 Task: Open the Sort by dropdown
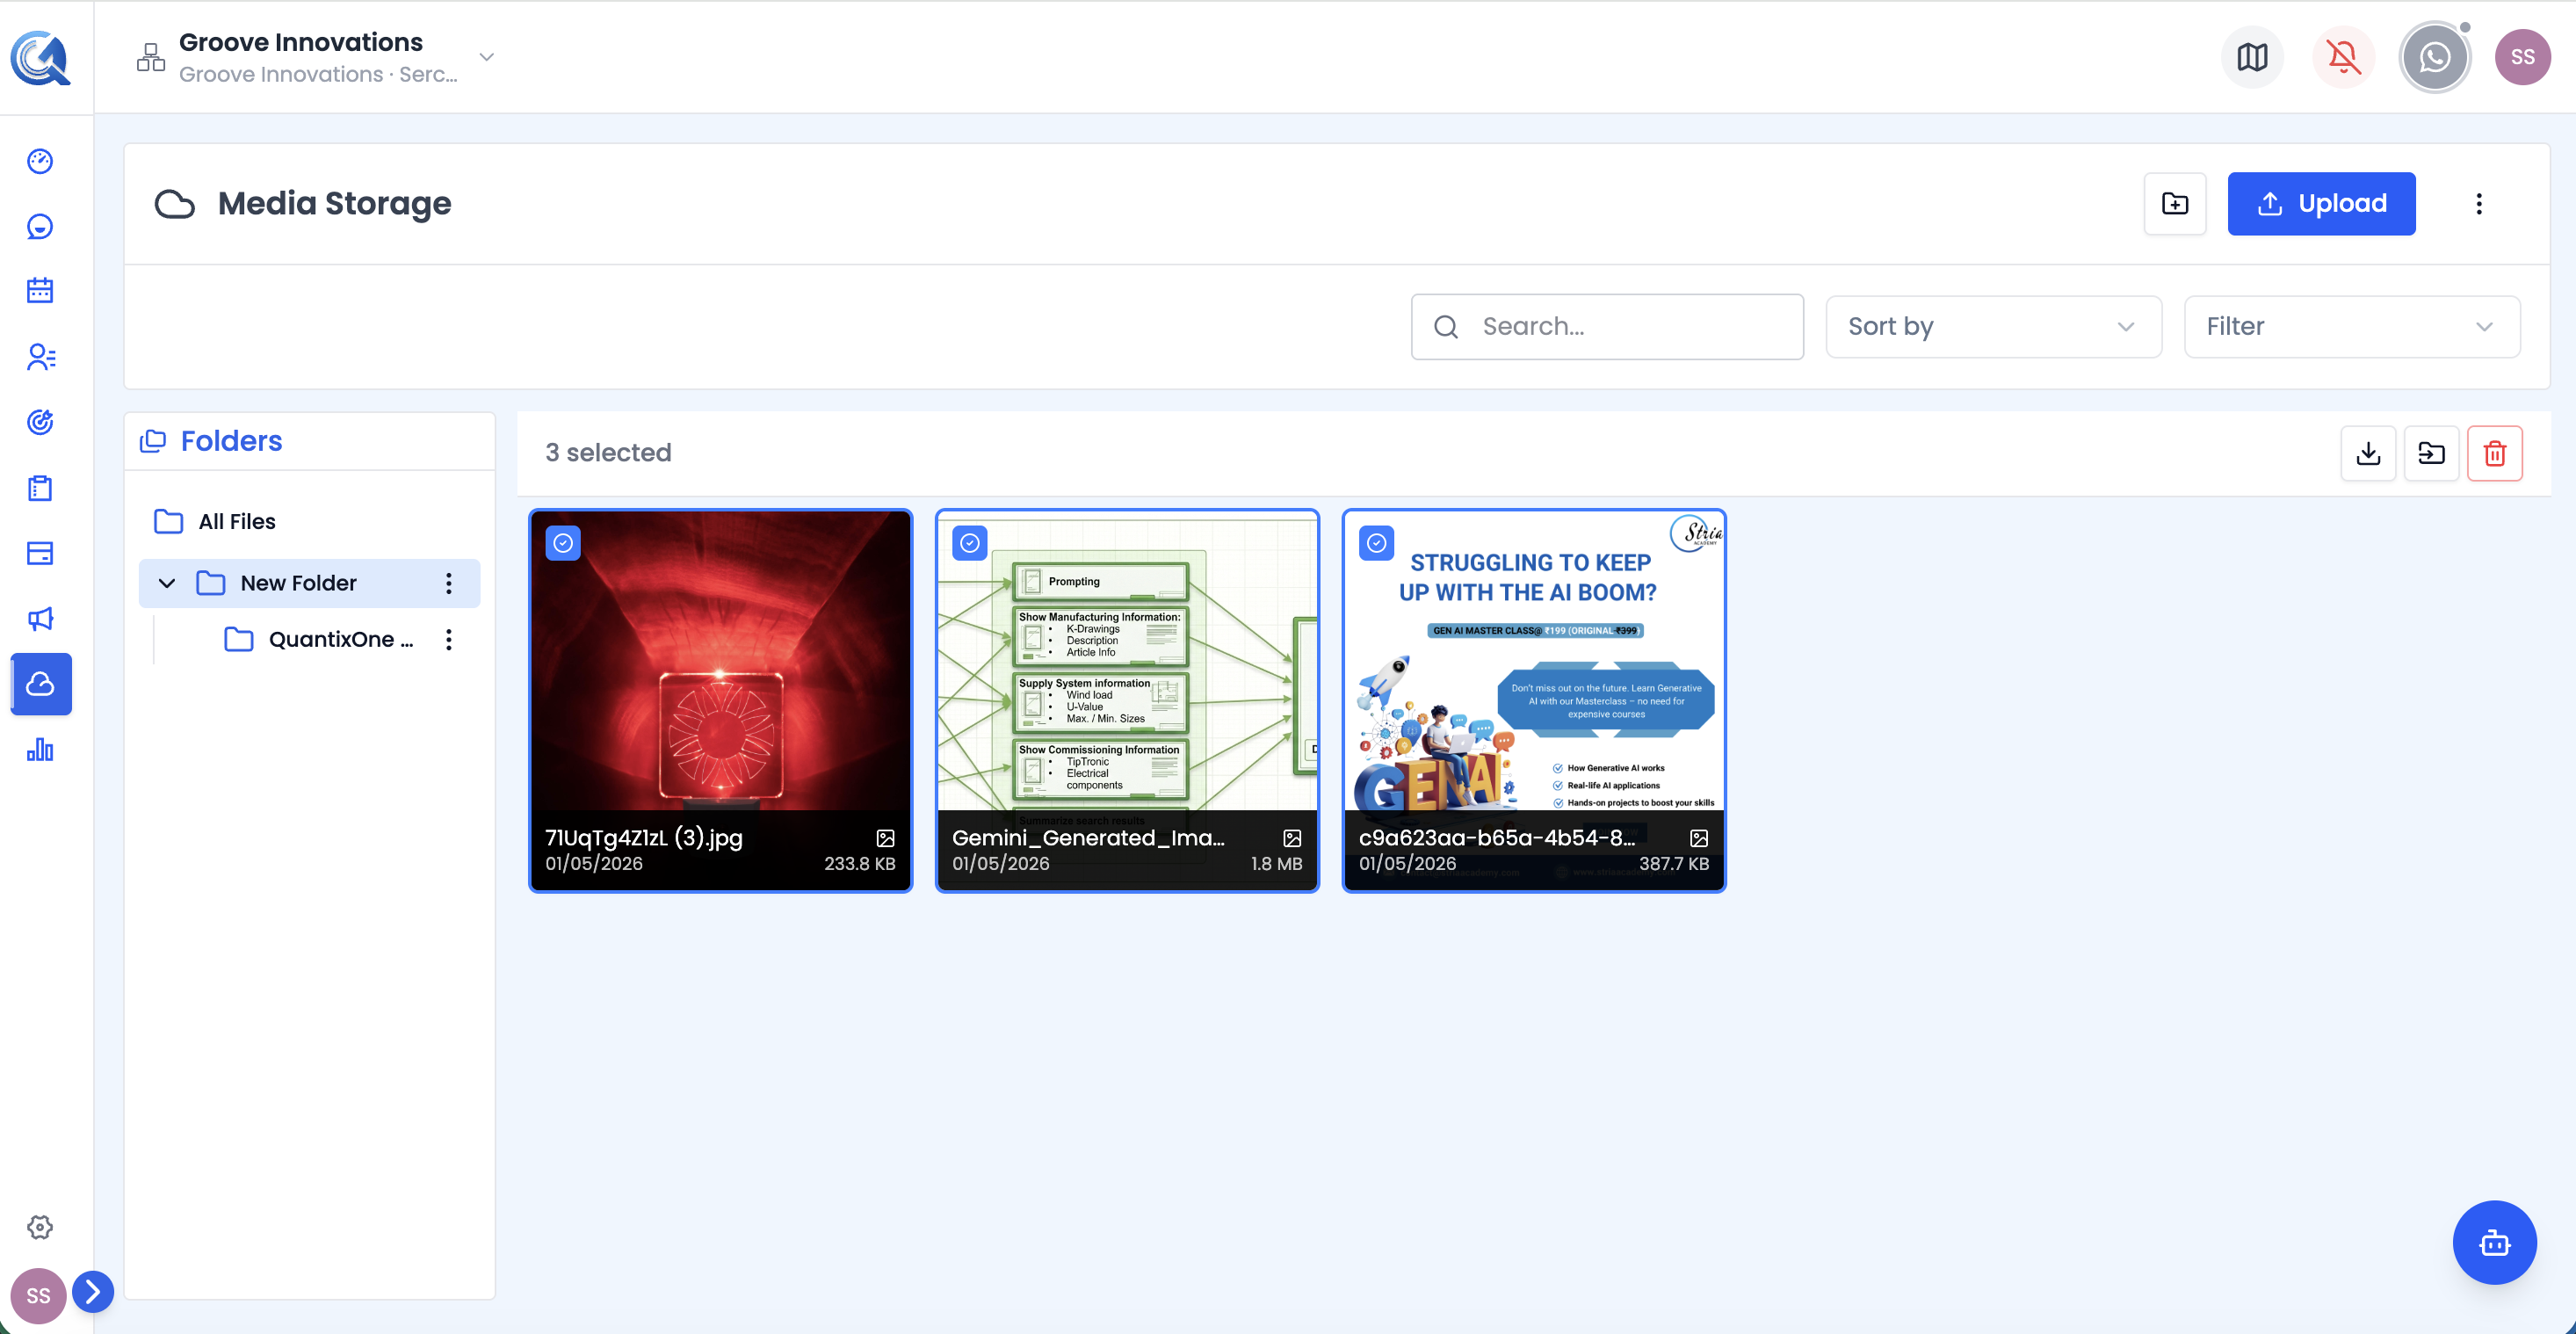click(1994, 327)
